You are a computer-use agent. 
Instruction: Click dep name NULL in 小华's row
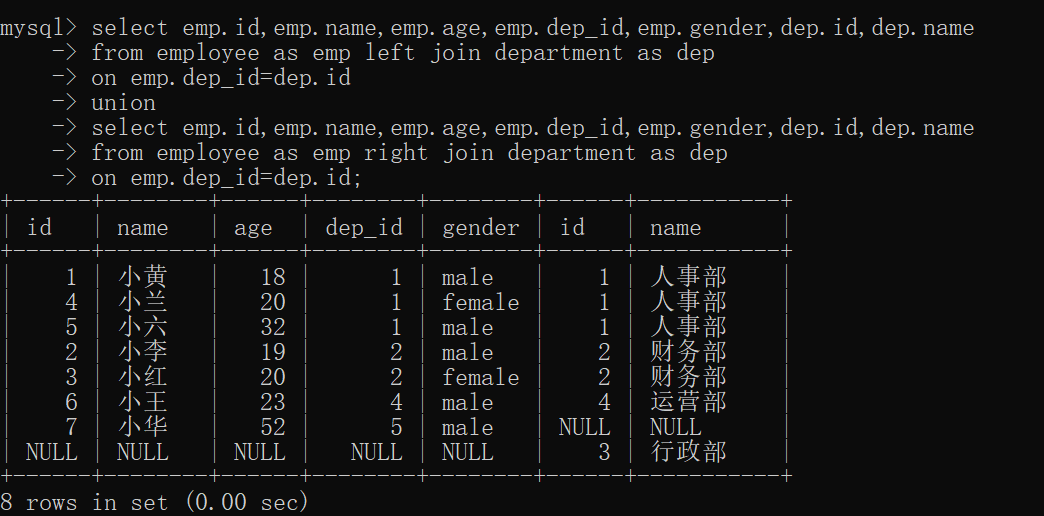[676, 427]
